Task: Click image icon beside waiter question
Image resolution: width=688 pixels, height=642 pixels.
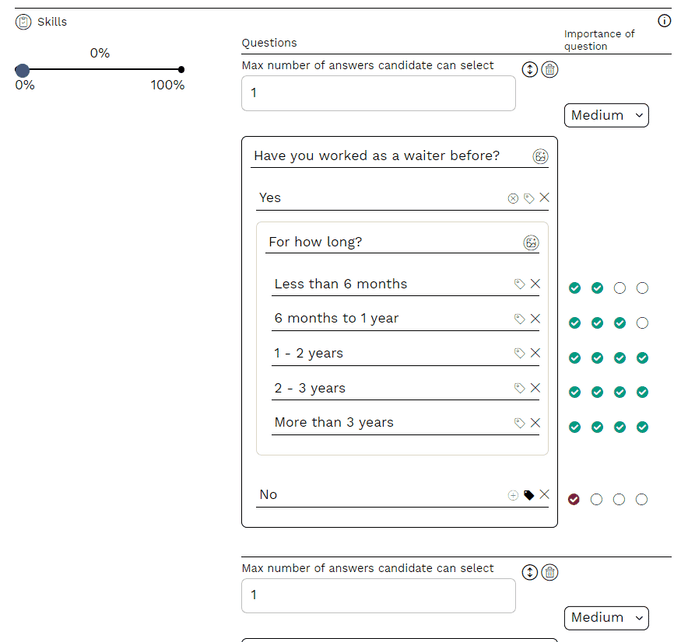Action: click(x=540, y=156)
